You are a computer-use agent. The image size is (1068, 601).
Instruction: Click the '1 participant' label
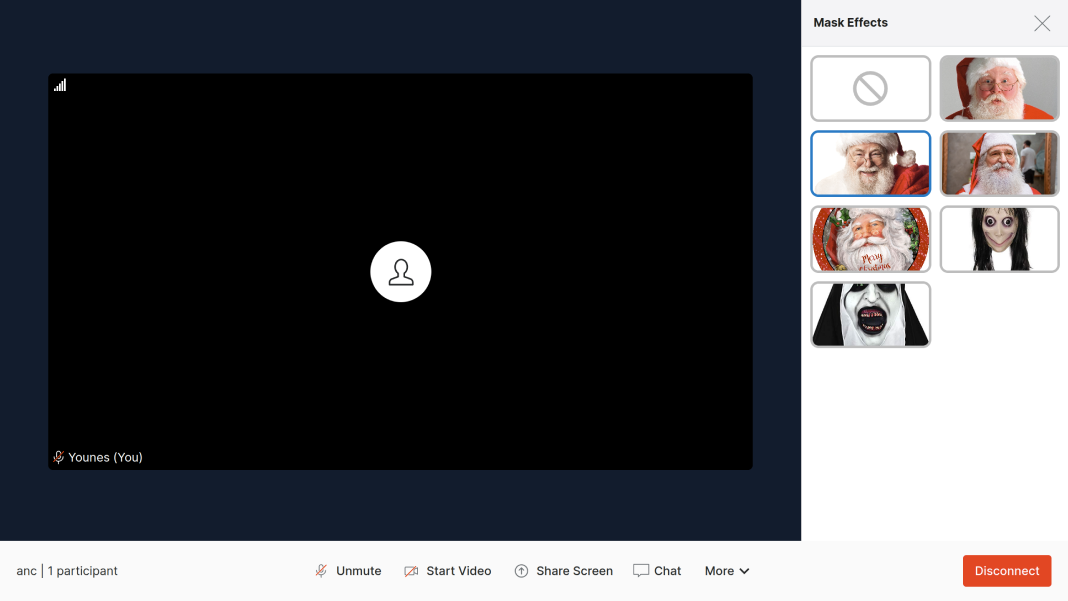pos(82,571)
